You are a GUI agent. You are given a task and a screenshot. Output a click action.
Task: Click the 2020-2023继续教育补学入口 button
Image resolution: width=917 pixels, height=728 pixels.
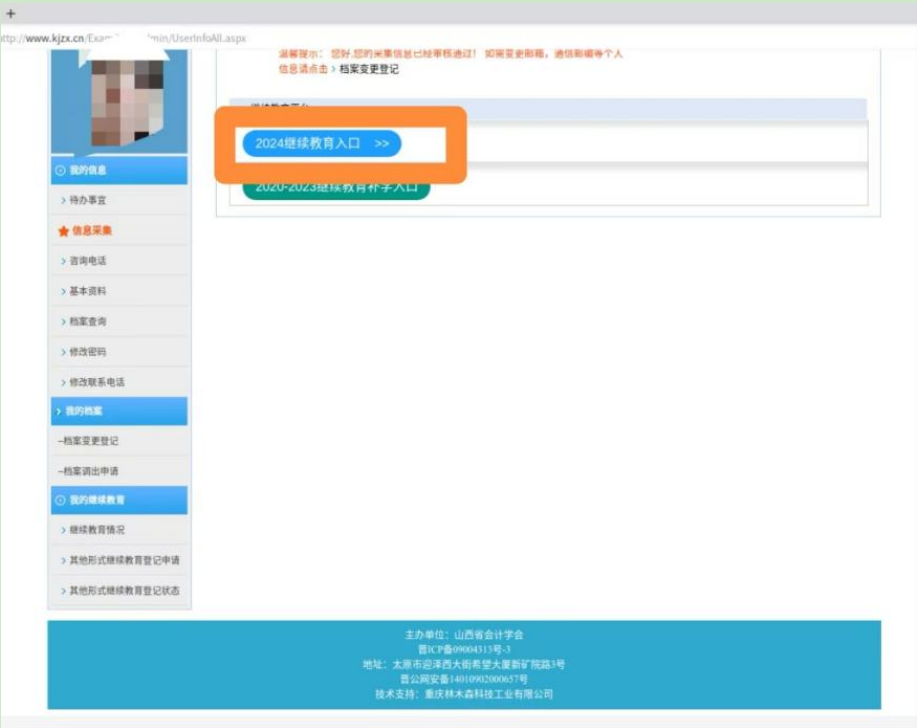(x=336, y=189)
